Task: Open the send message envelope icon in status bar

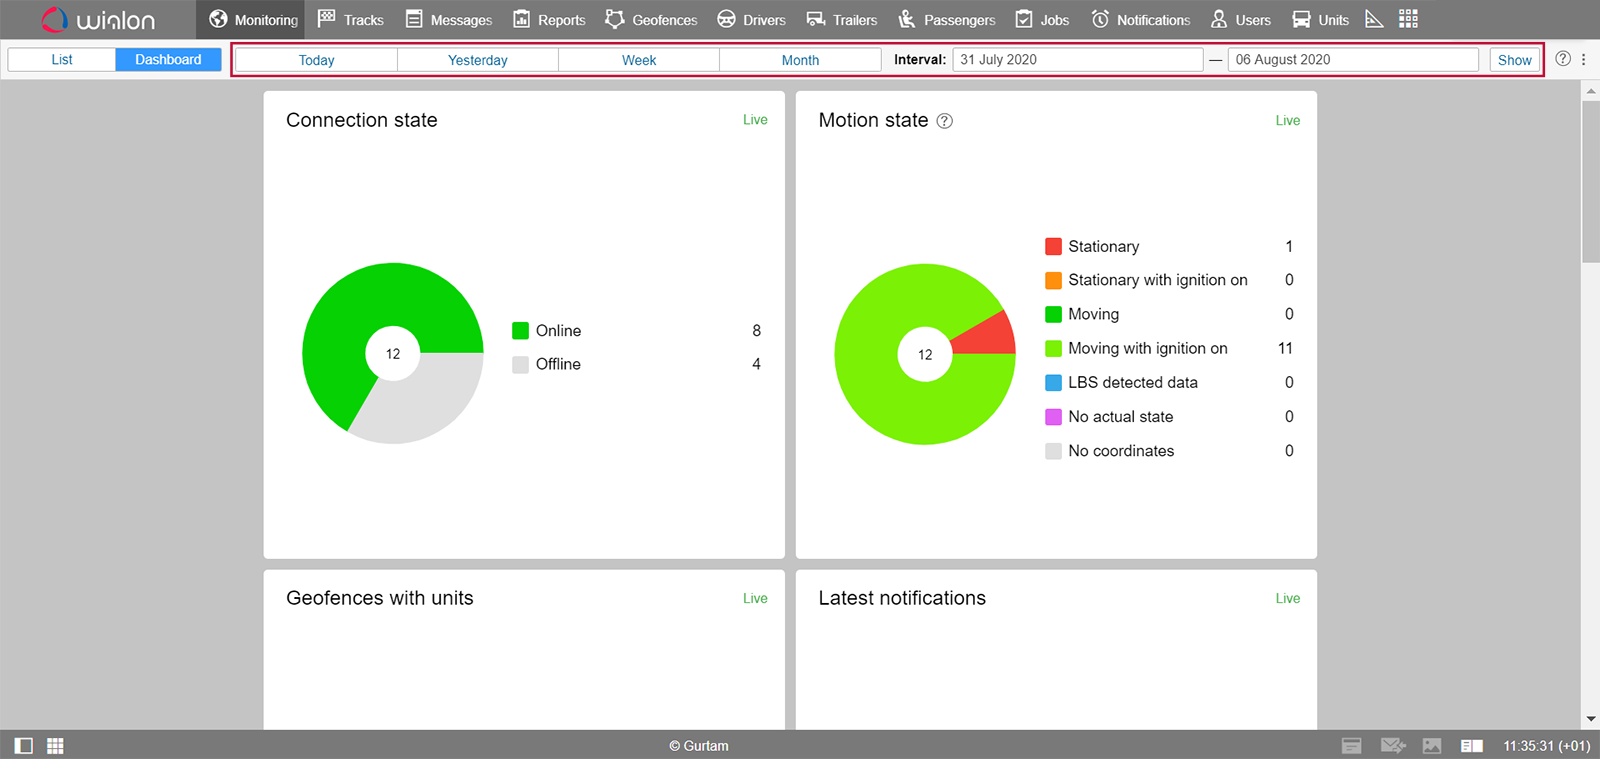Action: tap(1392, 746)
